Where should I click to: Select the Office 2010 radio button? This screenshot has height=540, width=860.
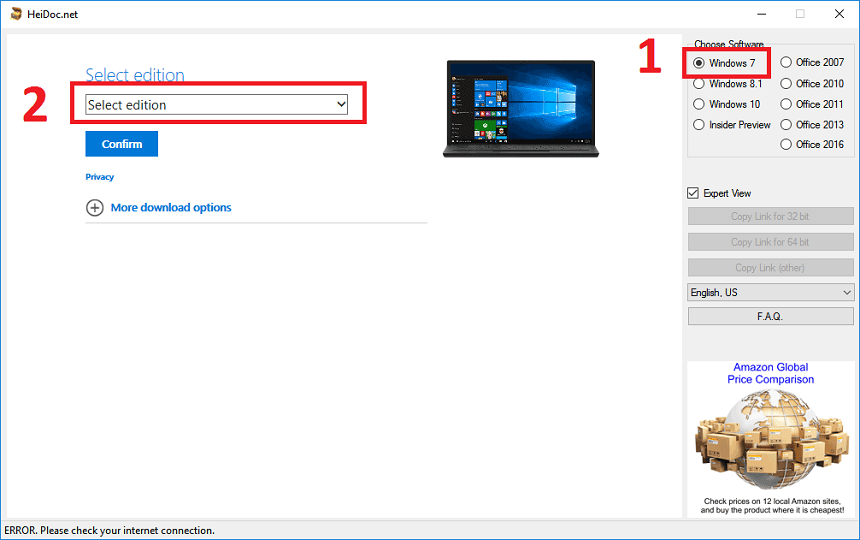786,83
